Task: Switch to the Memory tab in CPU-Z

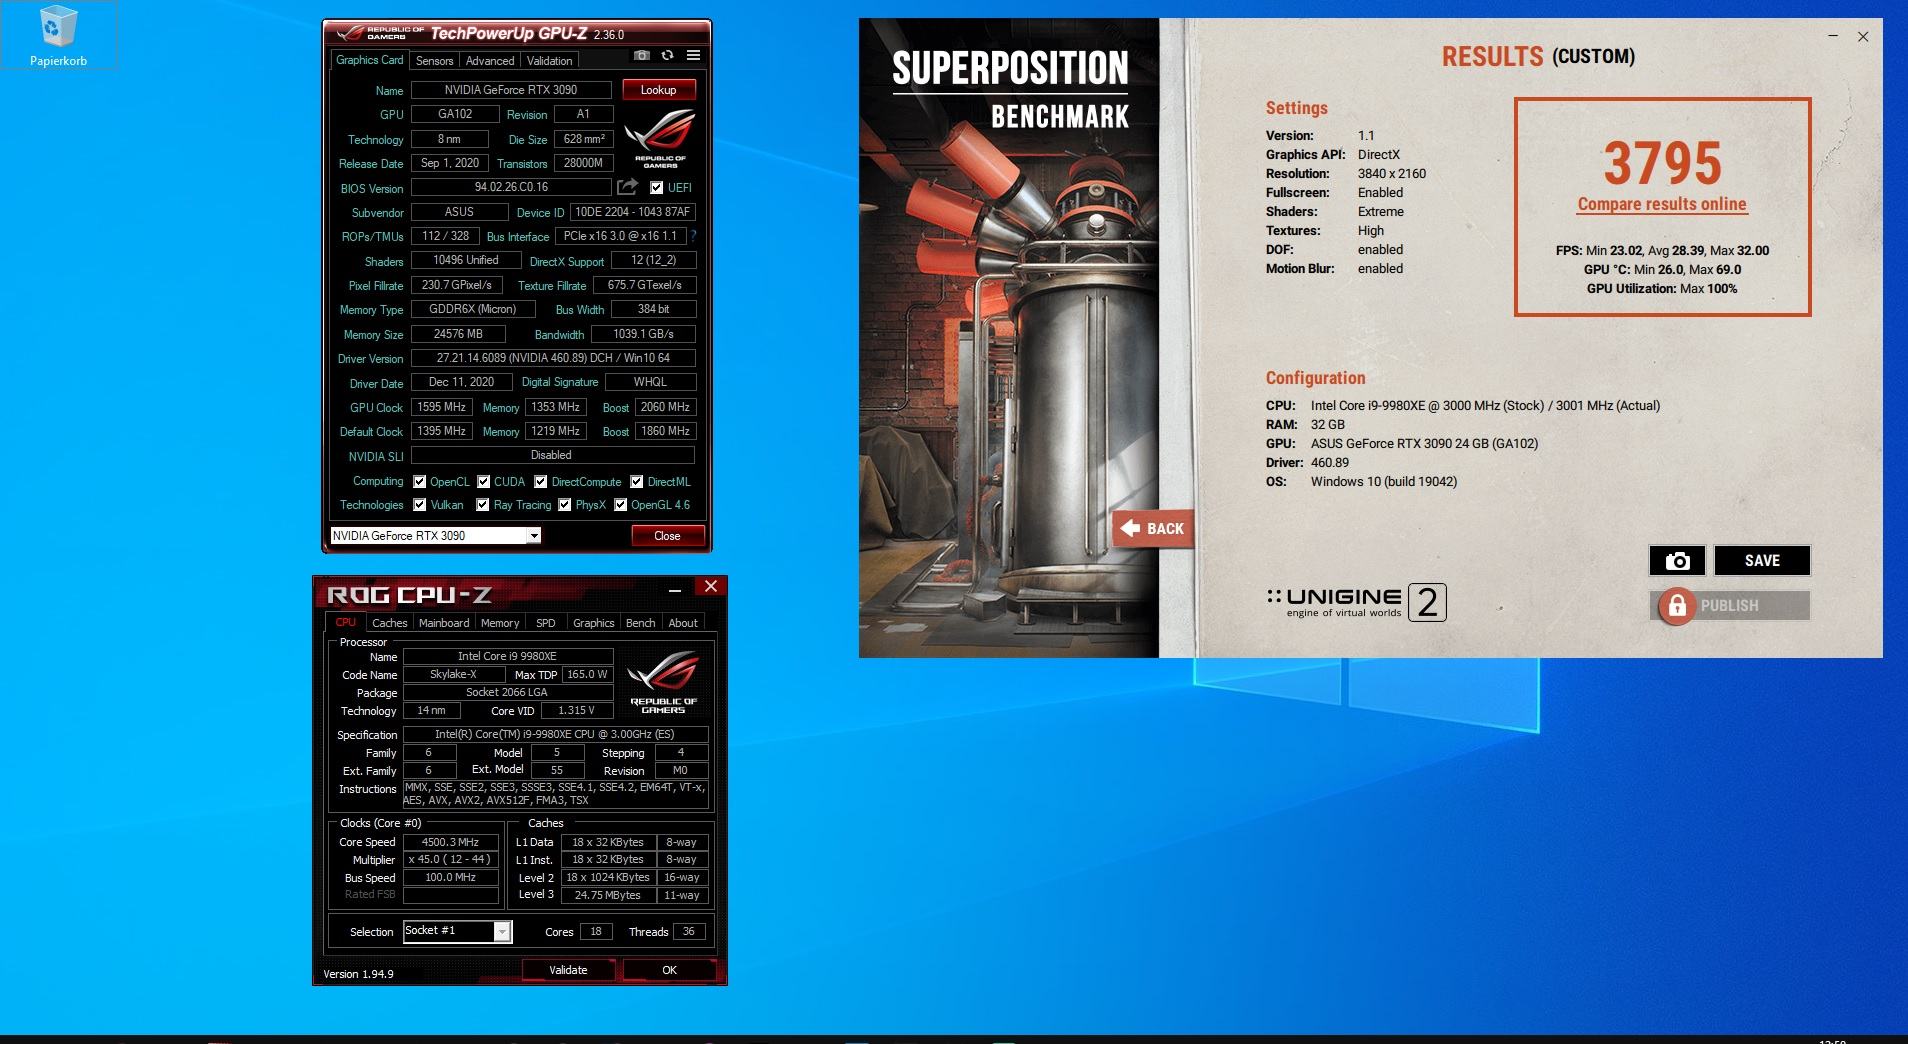Action: 500,623
